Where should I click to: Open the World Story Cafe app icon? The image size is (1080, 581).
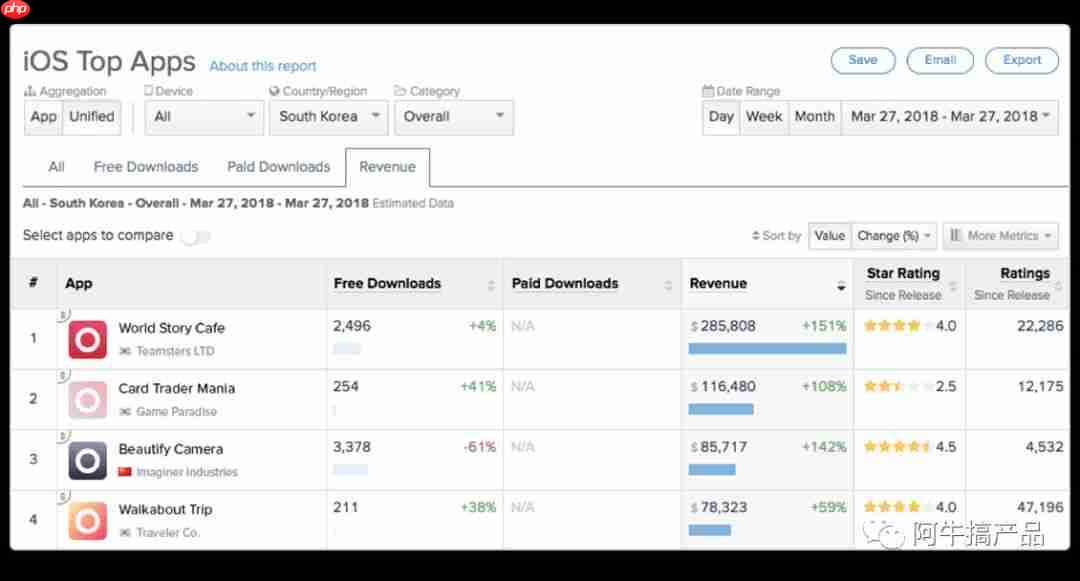(87, 339)
